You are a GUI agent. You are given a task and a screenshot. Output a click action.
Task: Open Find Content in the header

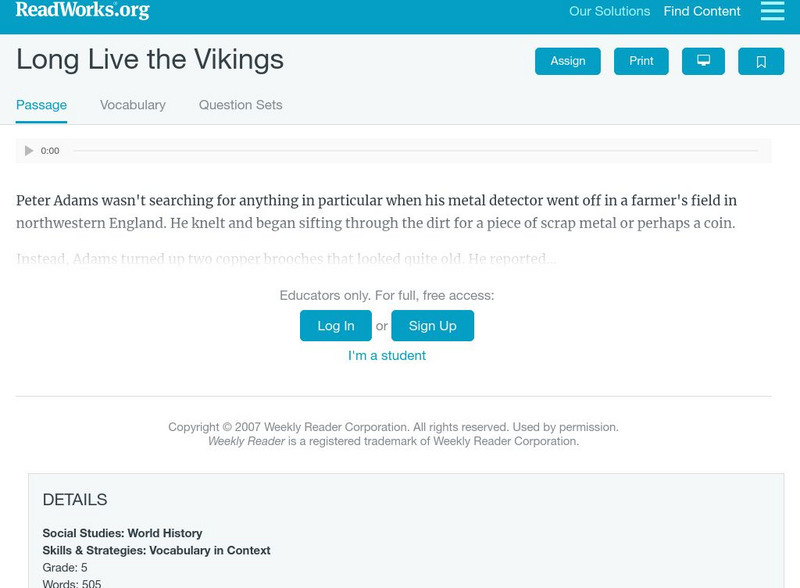[x=702, y=12]
